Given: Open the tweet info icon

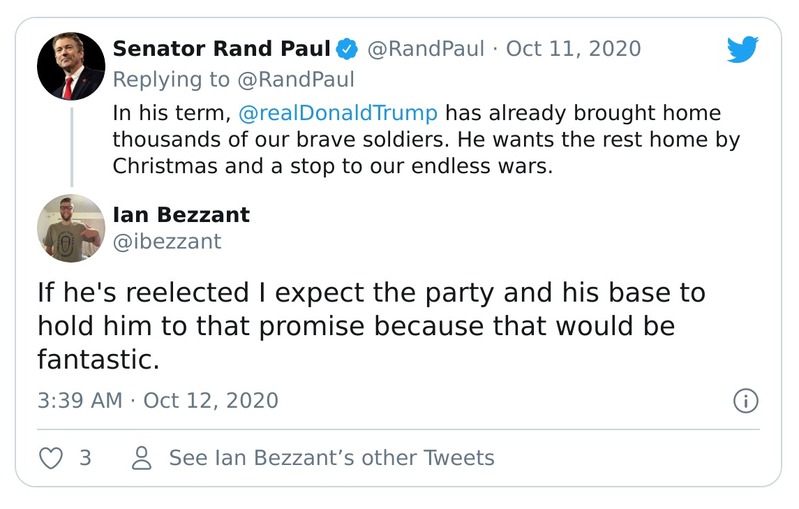Looking at the screenshot, I should 746,401.
